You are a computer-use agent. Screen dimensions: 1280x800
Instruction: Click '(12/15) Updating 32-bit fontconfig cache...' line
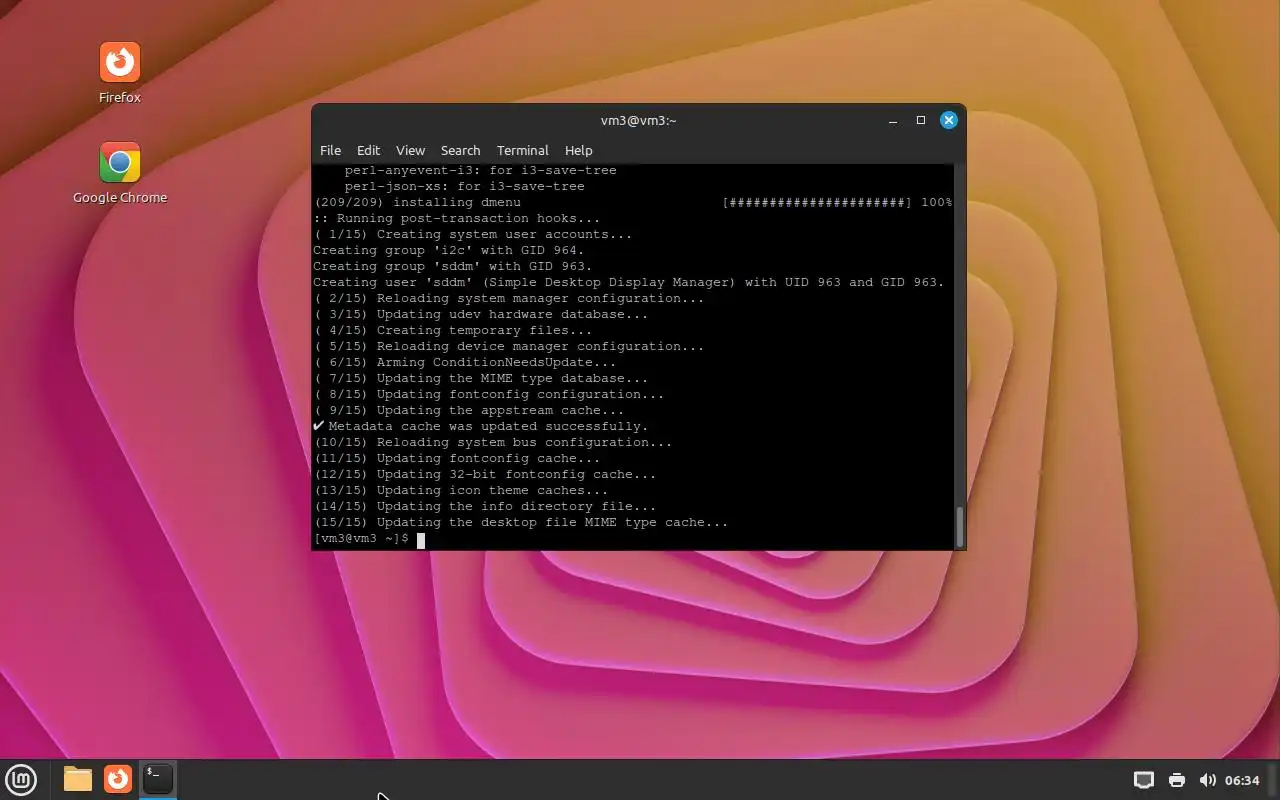tap(485, 475)
